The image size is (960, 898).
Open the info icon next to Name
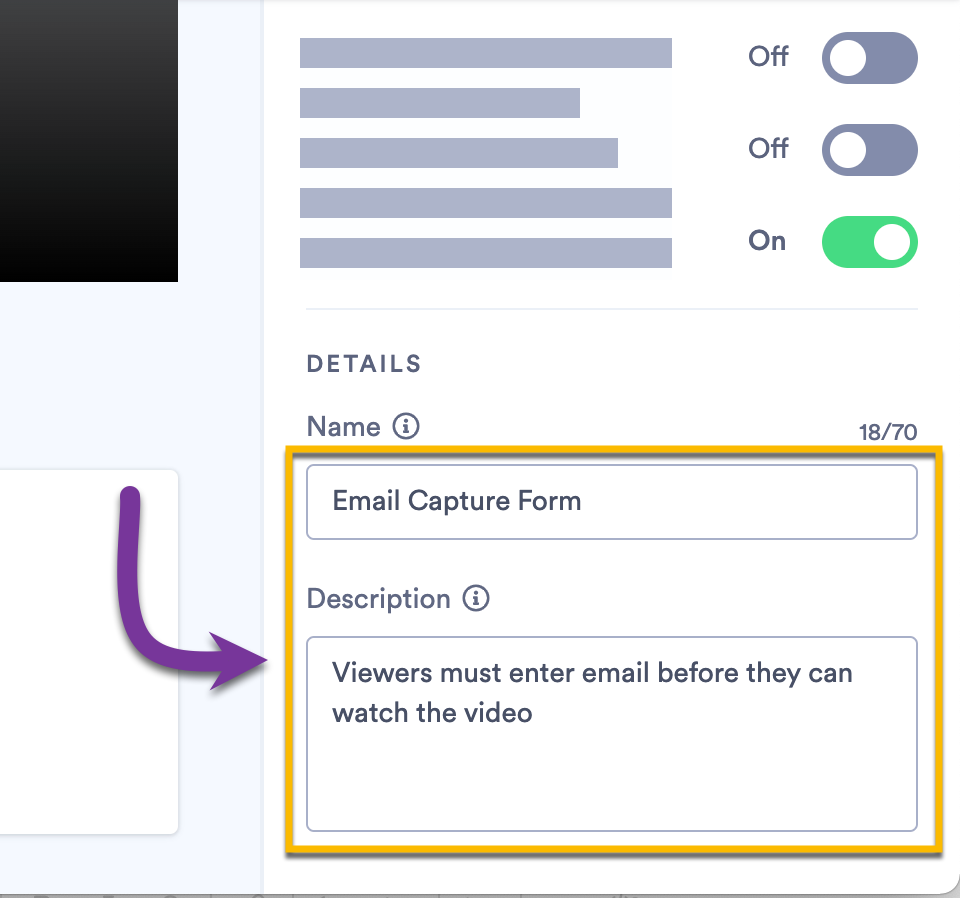tap(406, 425)
